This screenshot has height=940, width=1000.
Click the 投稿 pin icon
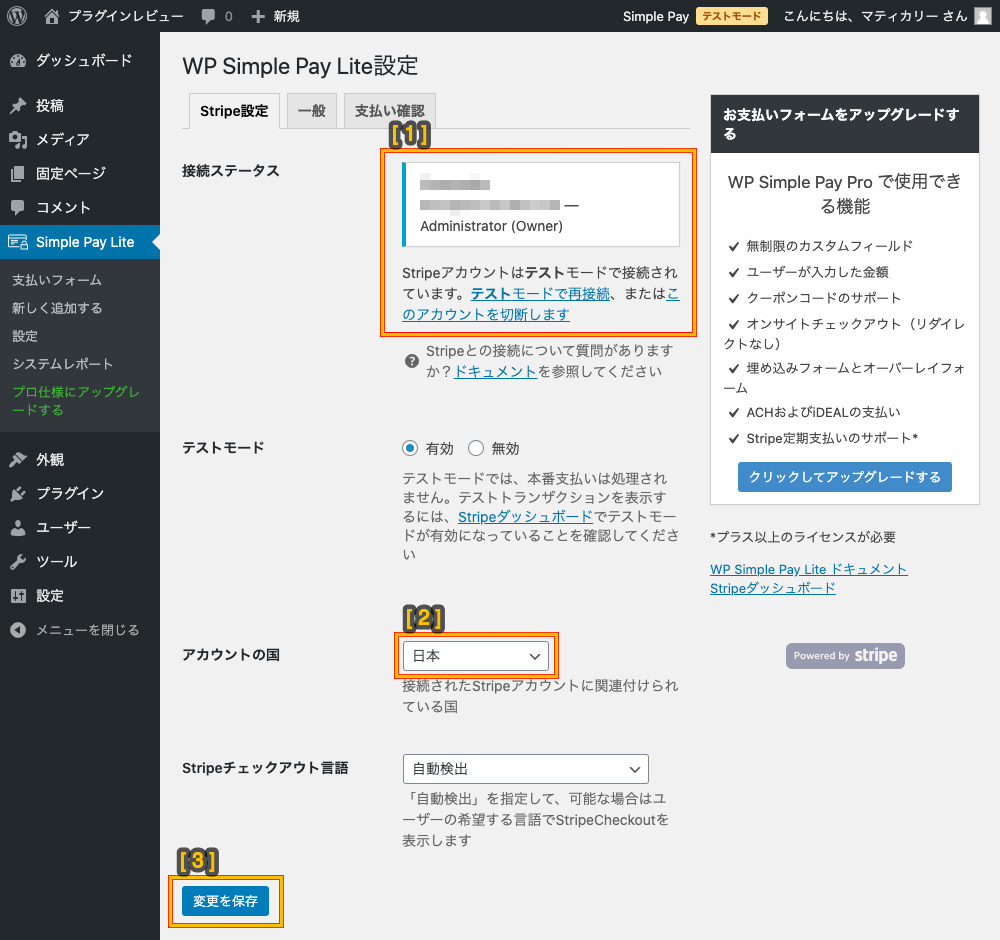18,105
